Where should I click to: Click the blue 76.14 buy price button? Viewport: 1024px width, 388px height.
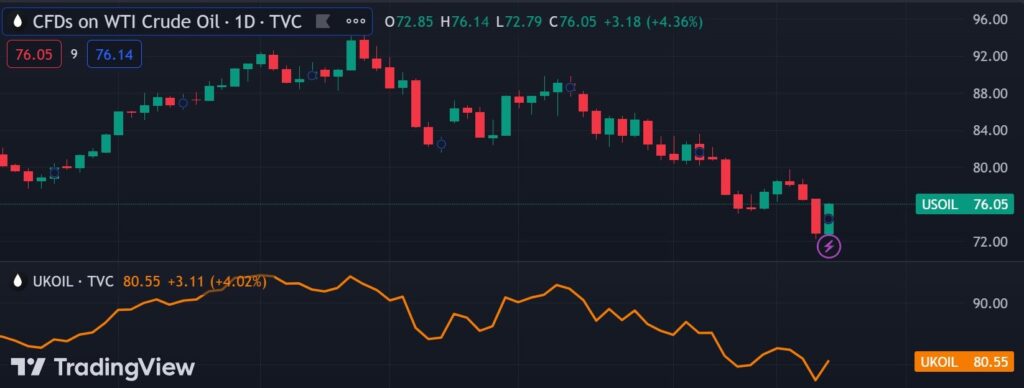tap(114, 54)
